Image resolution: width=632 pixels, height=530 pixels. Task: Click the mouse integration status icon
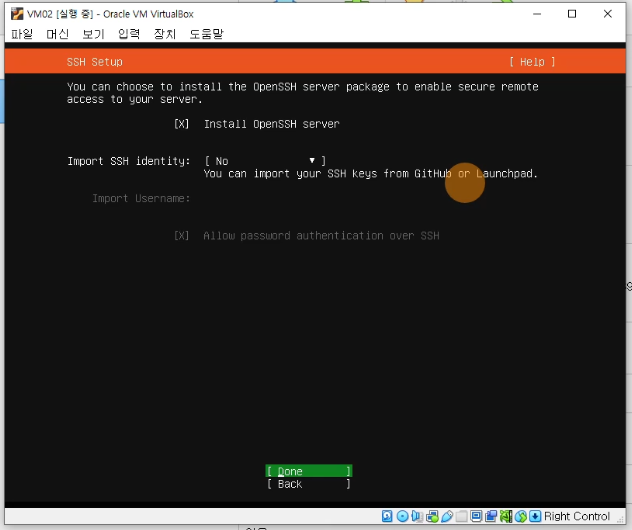coord(521,516)
